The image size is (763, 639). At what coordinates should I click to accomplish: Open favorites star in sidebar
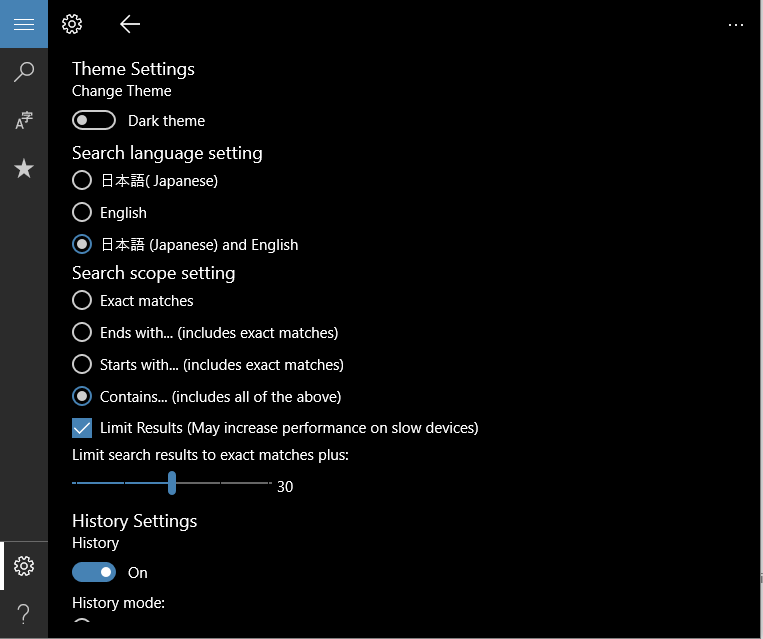pos(24,168)
